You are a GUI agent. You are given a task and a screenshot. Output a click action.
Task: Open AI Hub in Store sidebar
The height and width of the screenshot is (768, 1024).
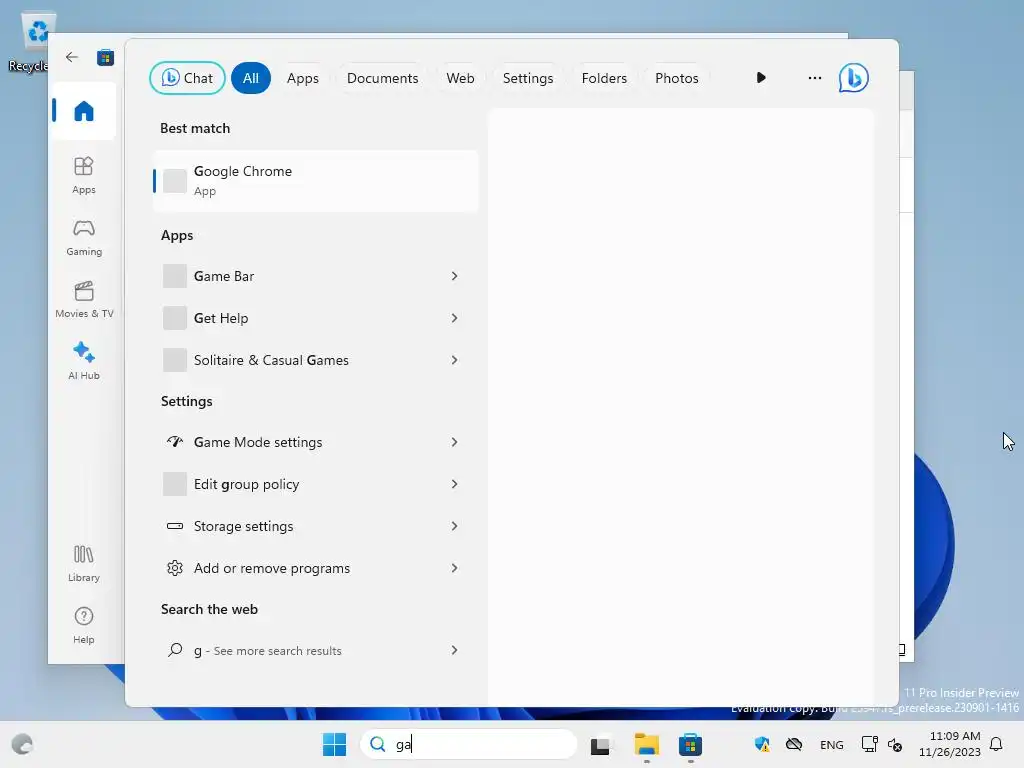click(x=84, y=361)
